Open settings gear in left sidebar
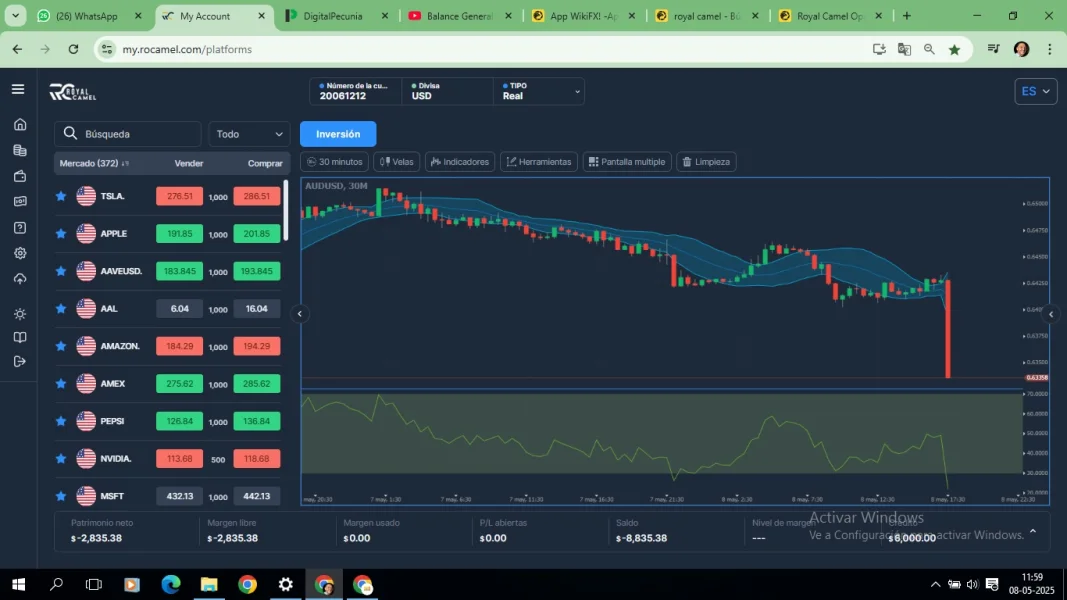Image resolution: width=1067 pixels, height=600 pixels. (x=20, y=253)
